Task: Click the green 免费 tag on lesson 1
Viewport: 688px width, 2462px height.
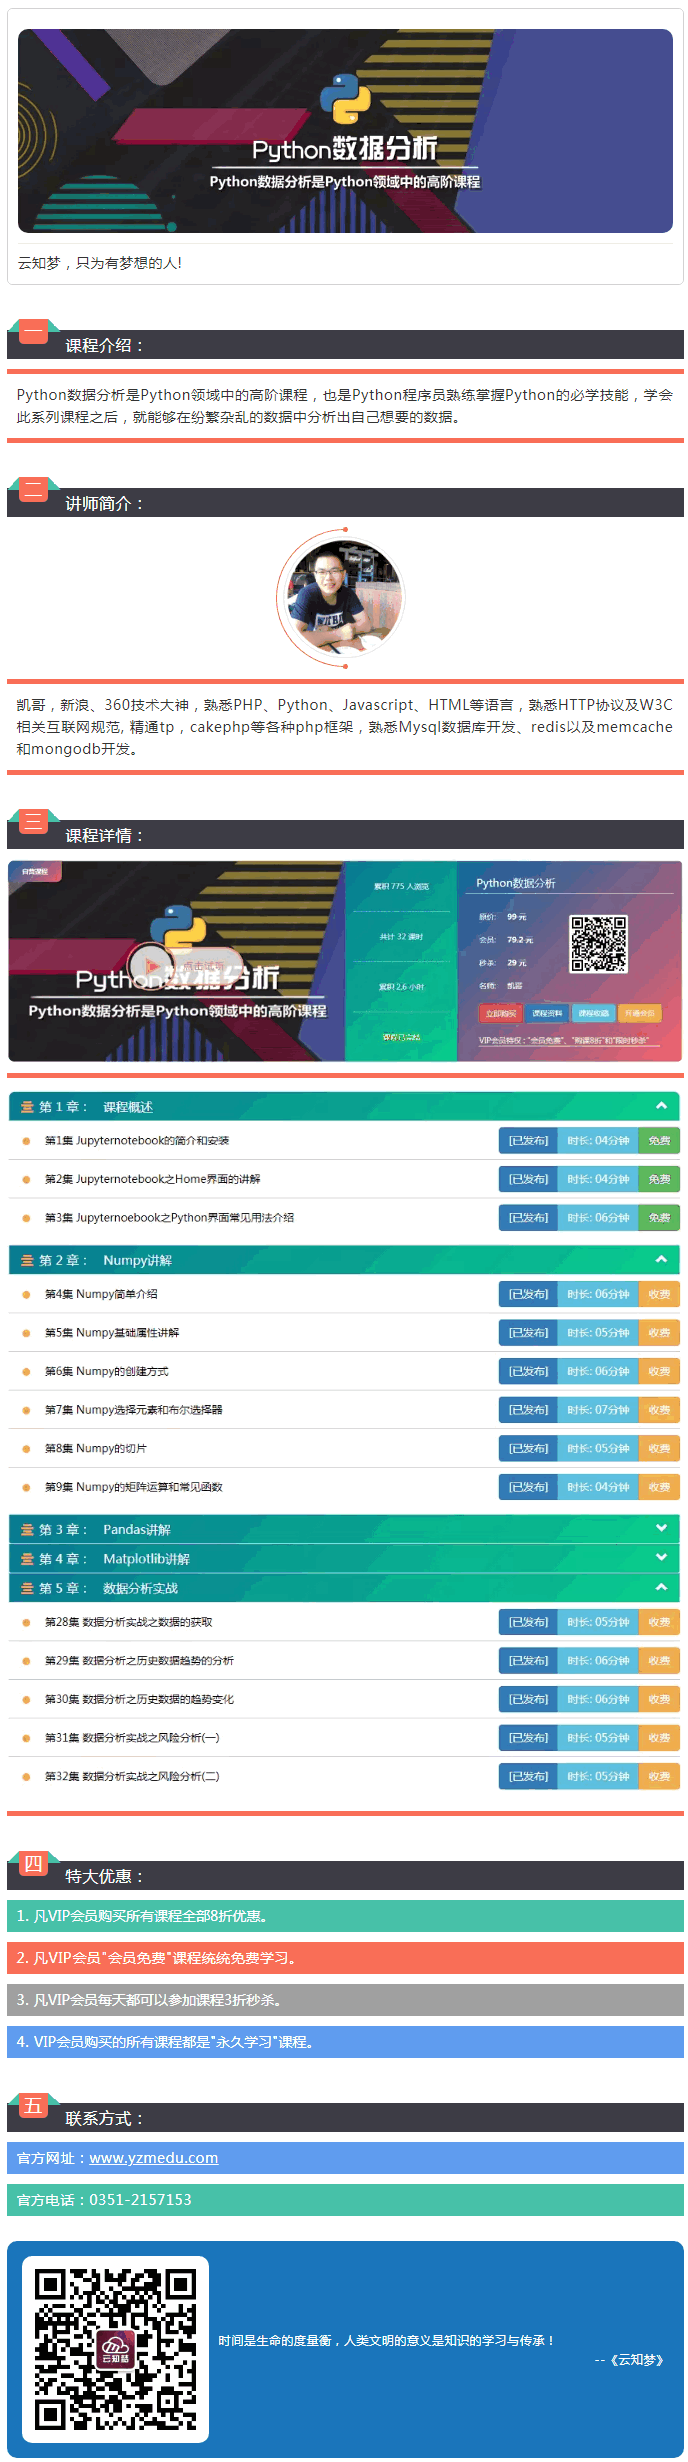Action: coord(659,1140)
